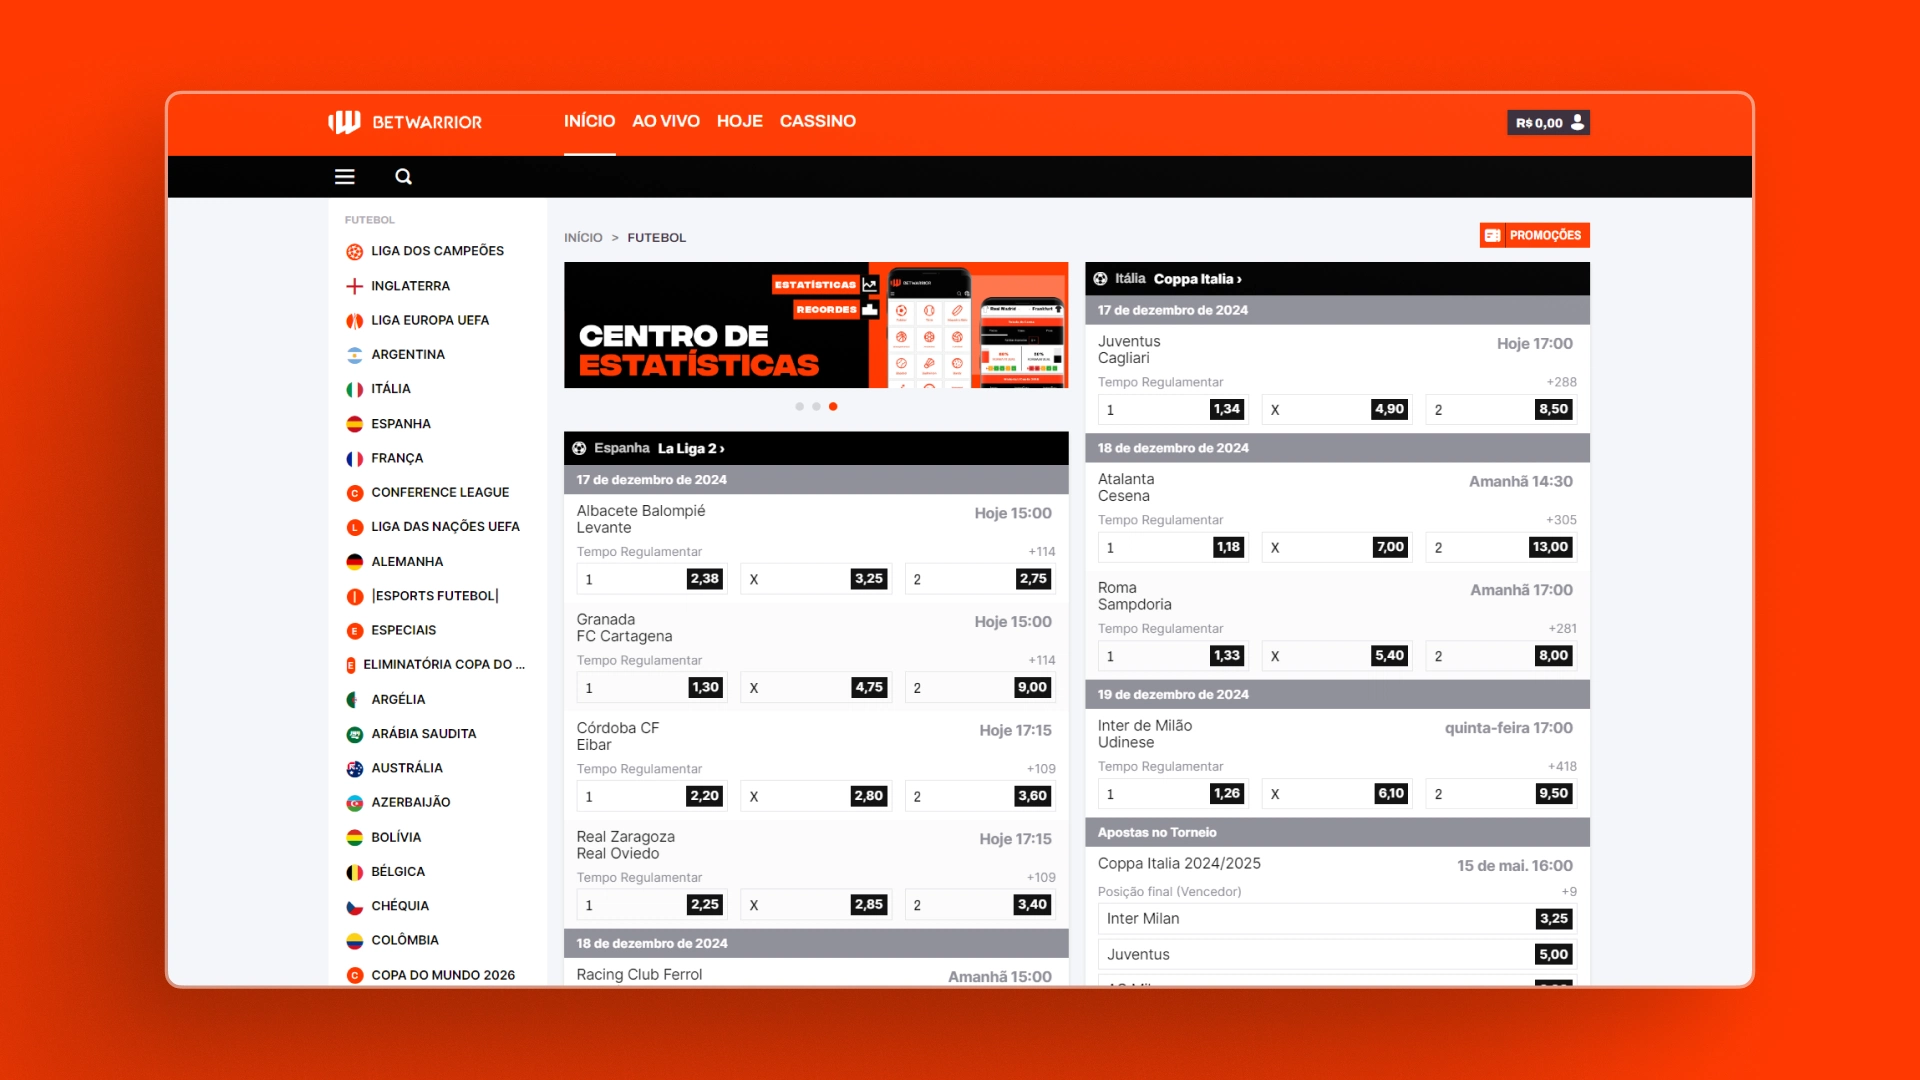Viewport: 1920px width, 1080px height.
Task: Click the Azerbaijão flag icon
Action: [x=354, y=803]
